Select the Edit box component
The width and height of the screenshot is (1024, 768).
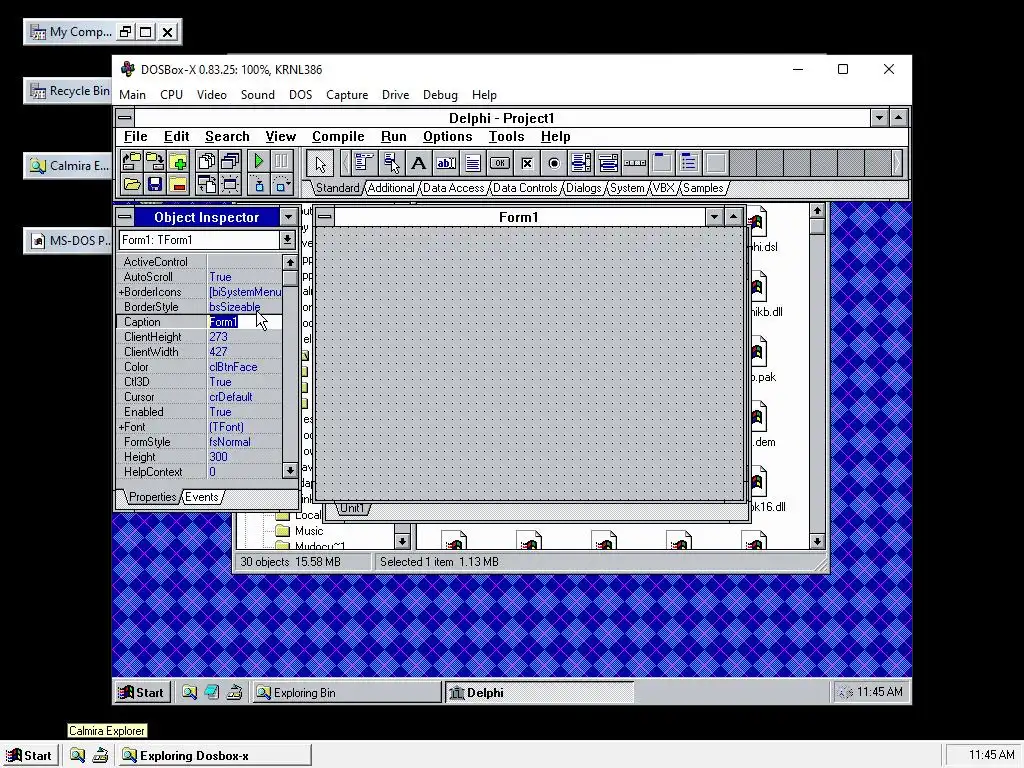pos(445,163)
